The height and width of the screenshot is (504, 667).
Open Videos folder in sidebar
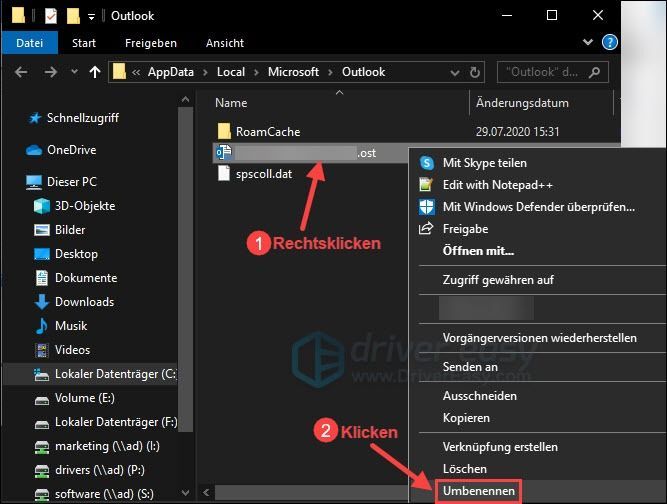tap(72, 350)
